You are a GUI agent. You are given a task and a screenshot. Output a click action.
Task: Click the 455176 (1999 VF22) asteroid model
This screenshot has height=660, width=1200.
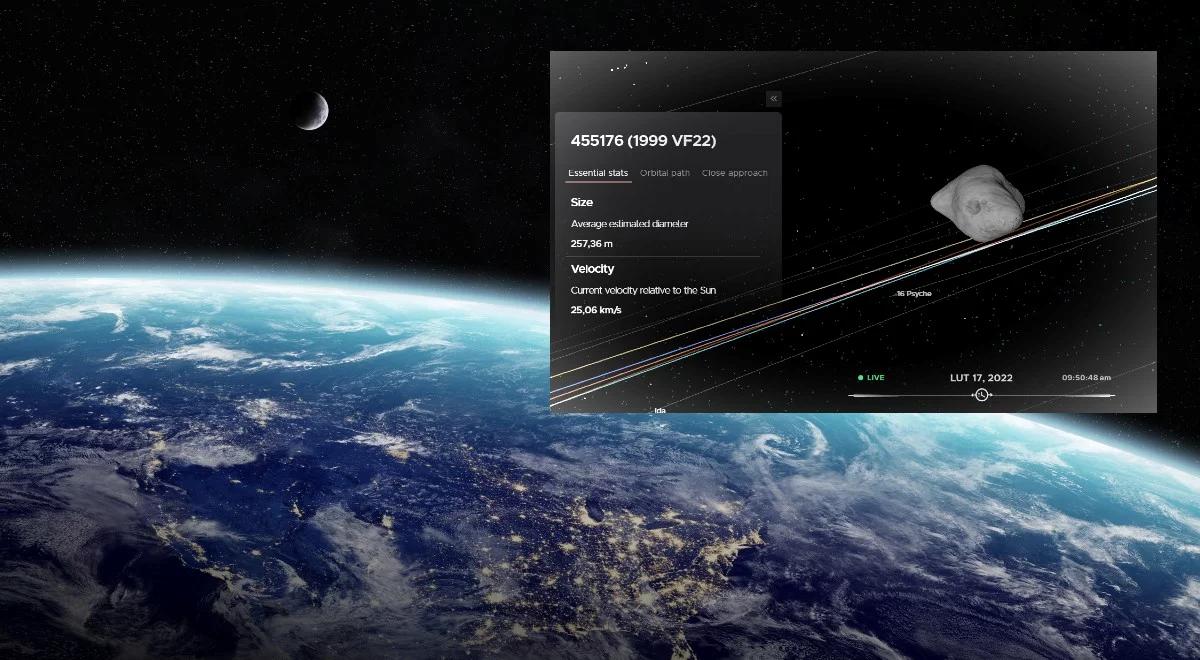pos(977,203)
